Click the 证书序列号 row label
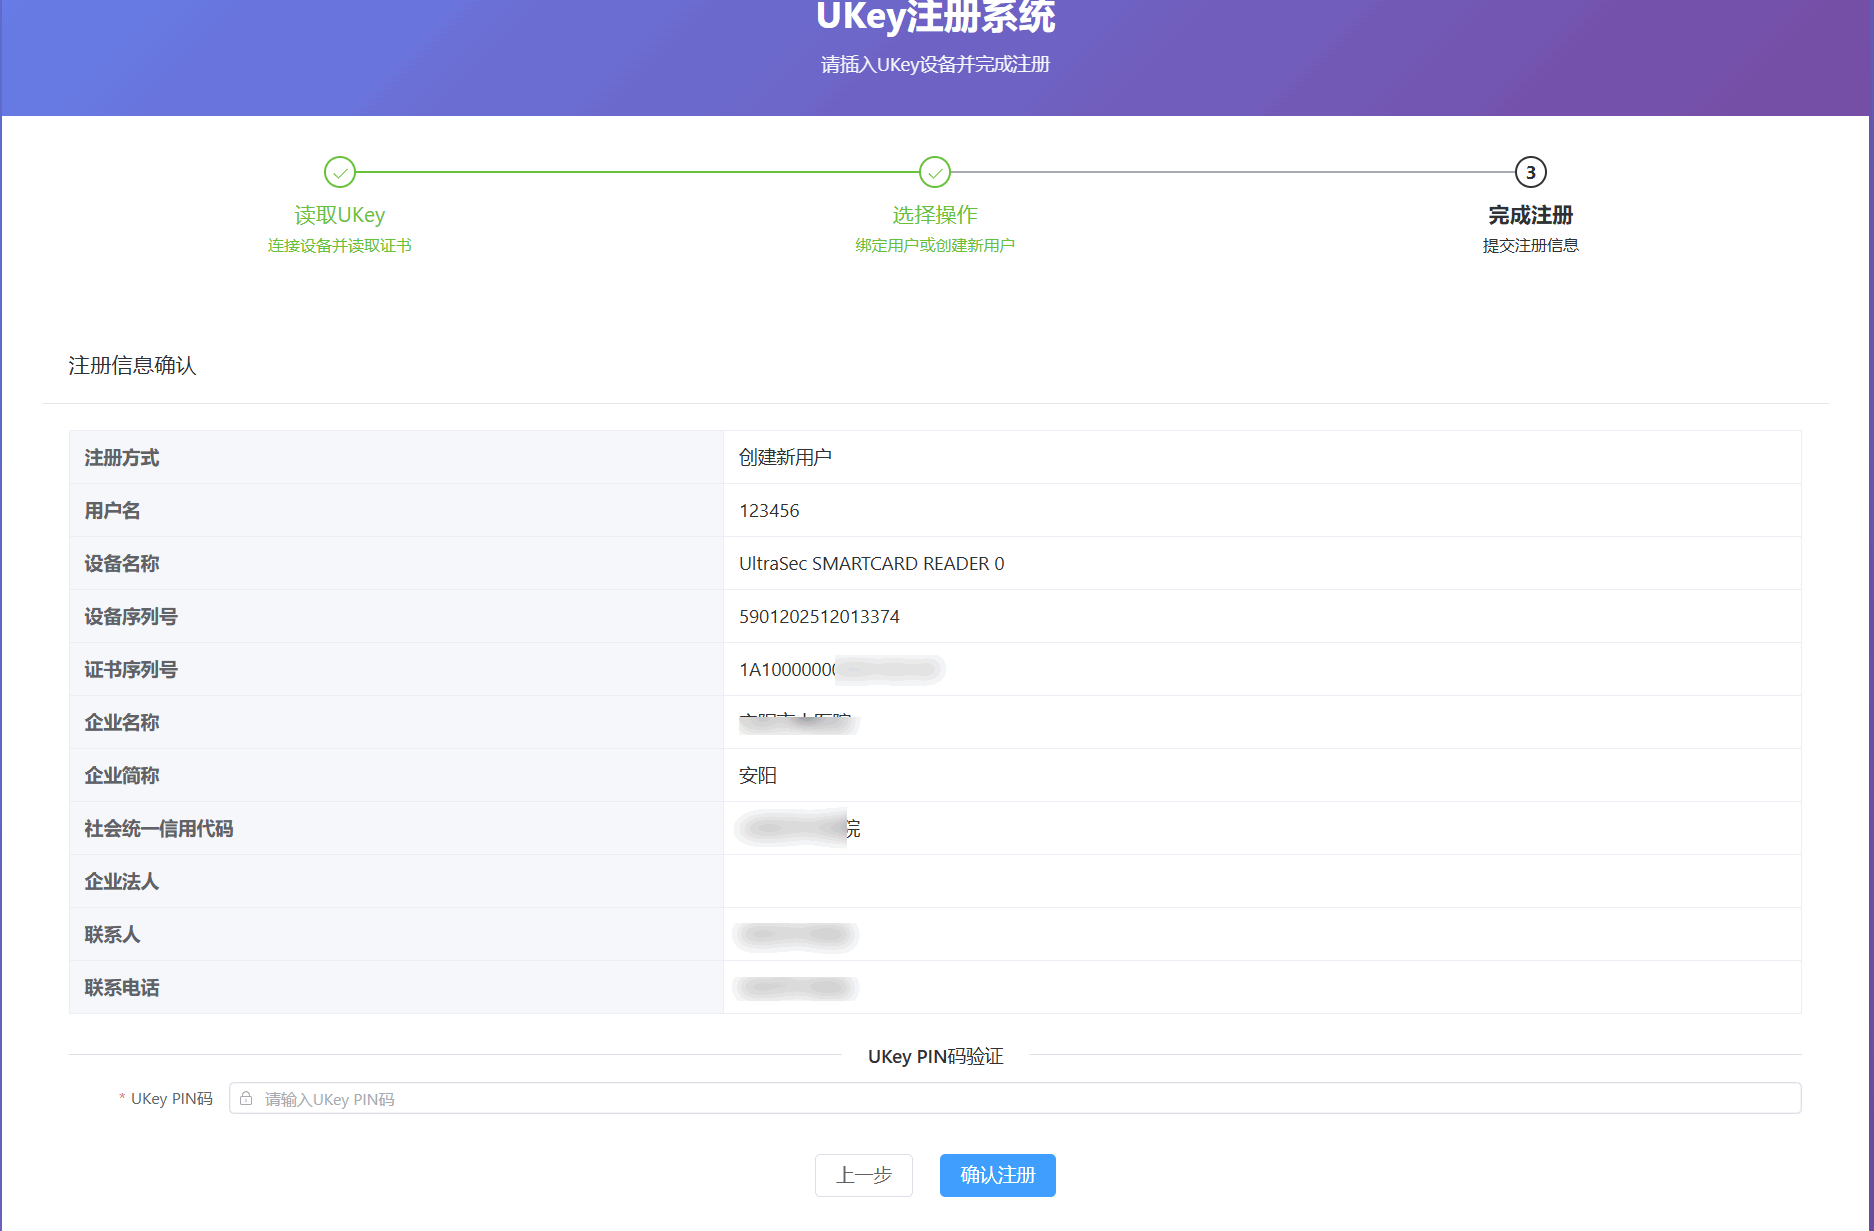The height and width of the screenshot is (1231, 1874). (x=131, y=669)
